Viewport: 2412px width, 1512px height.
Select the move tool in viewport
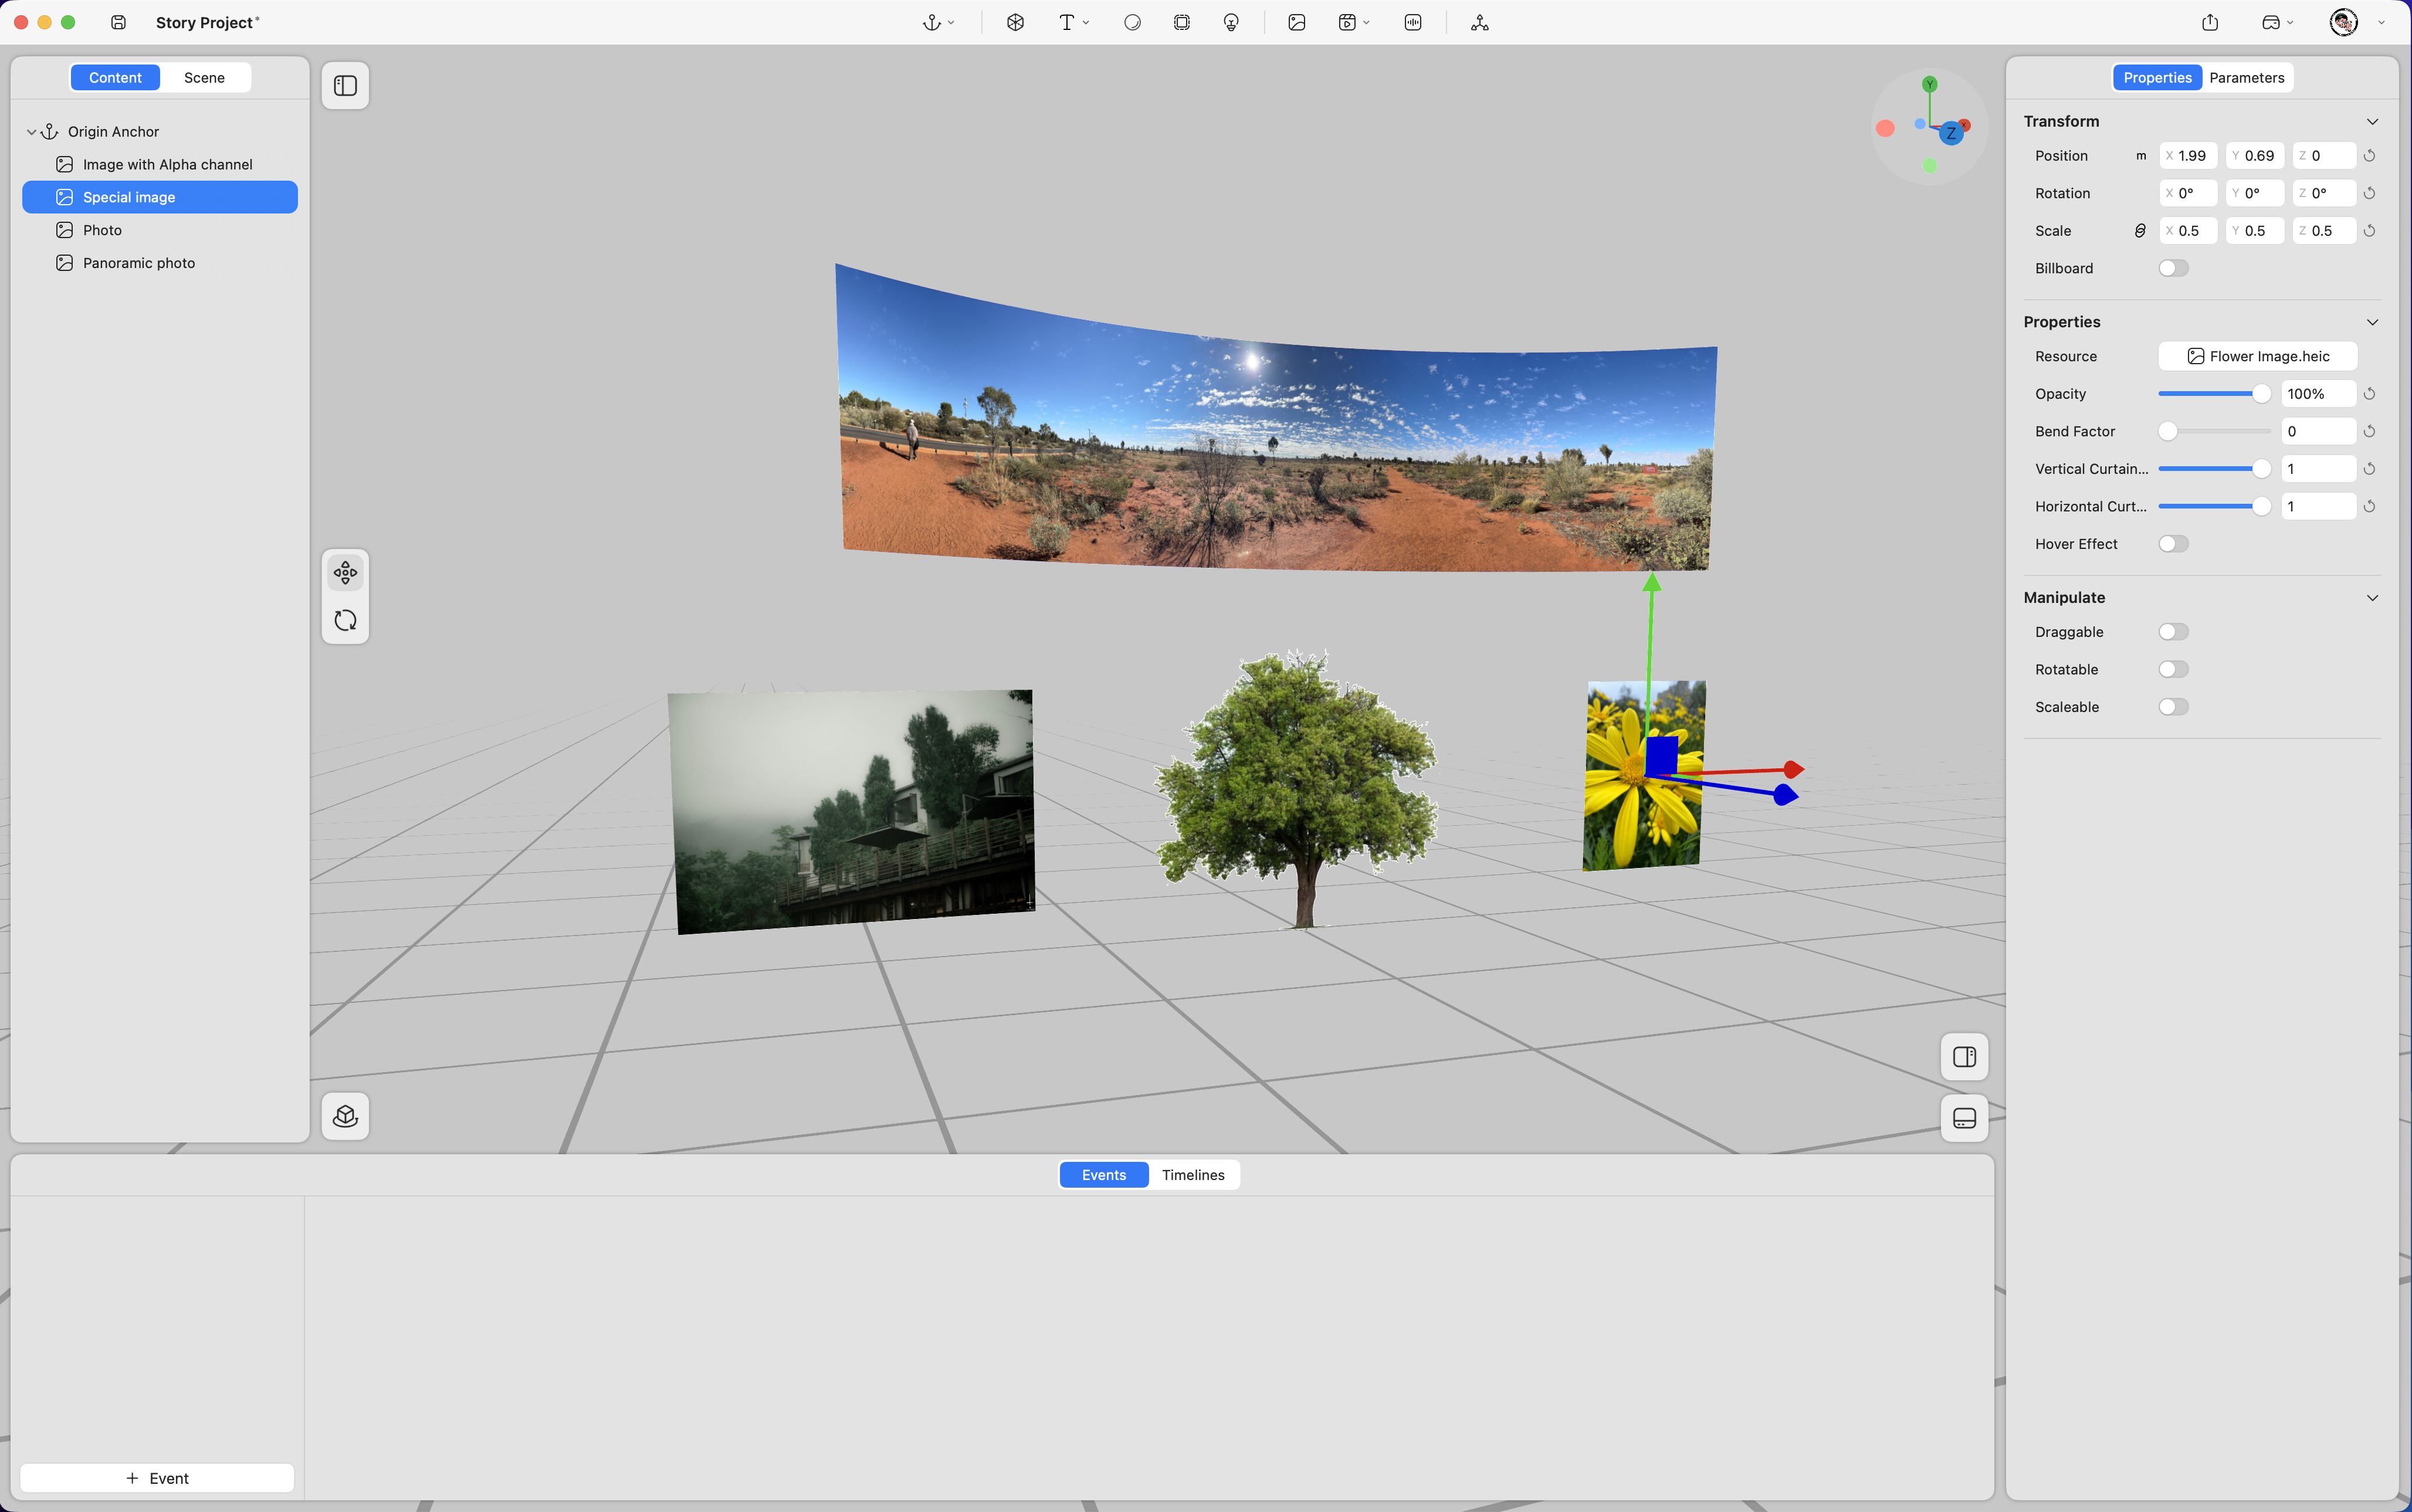pyautogui.click(x=345, y=573)
